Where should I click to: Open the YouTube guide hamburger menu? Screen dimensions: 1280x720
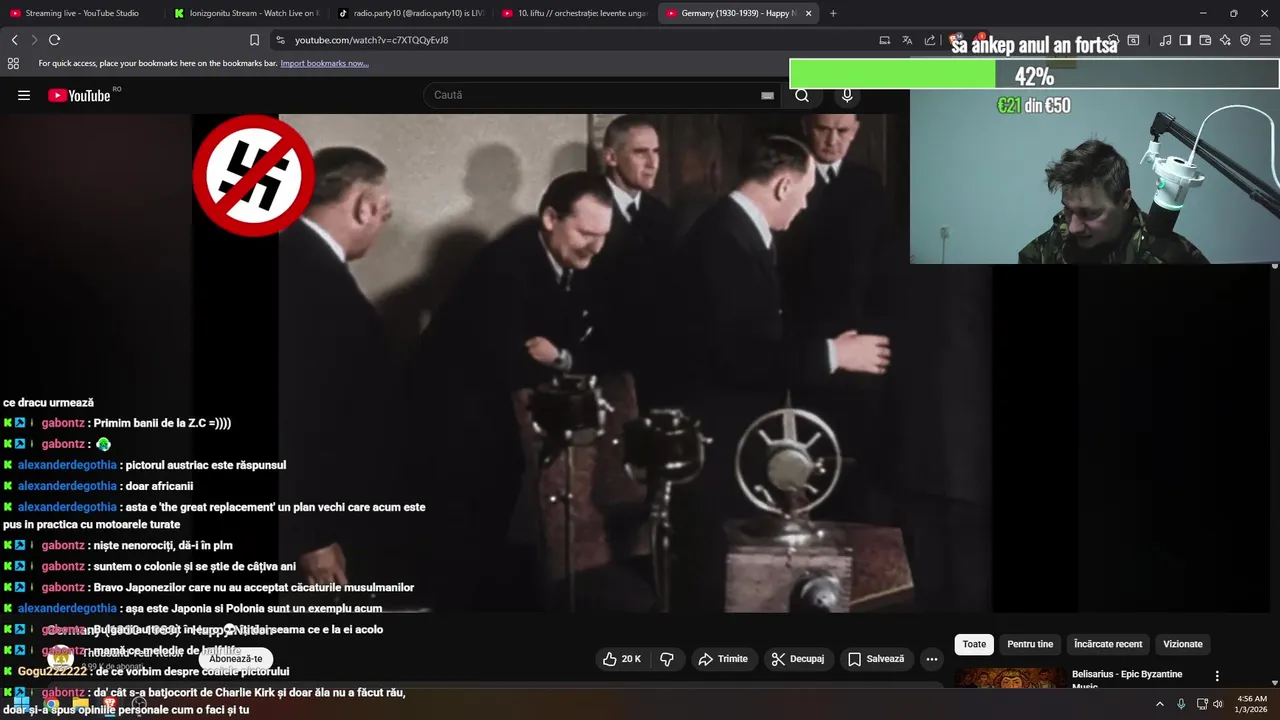[x=24, y=95]
